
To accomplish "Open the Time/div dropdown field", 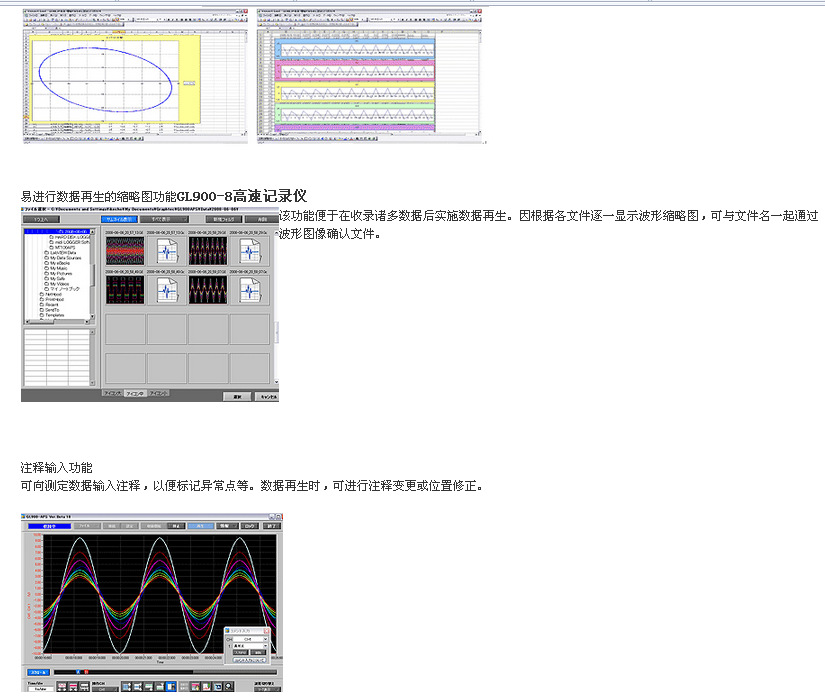I will click(41, 689).
